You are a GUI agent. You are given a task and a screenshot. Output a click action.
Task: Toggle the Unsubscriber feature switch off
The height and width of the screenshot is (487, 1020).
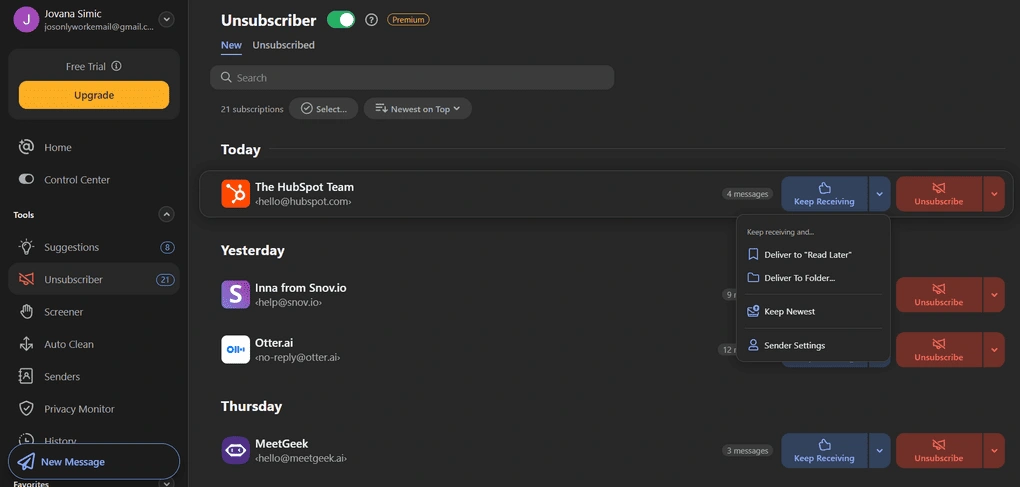[x=341, y=20]
